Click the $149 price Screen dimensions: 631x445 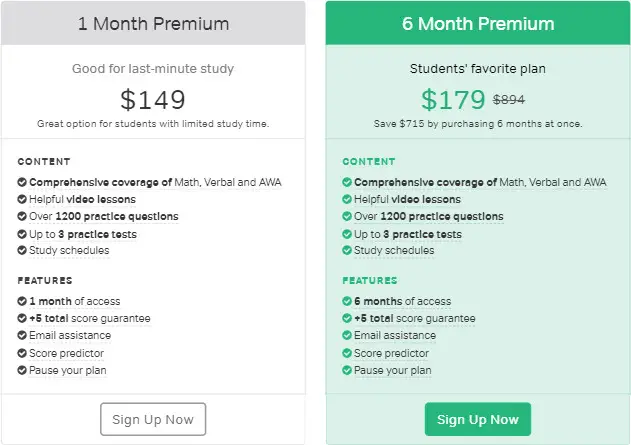tap(153, 100)
